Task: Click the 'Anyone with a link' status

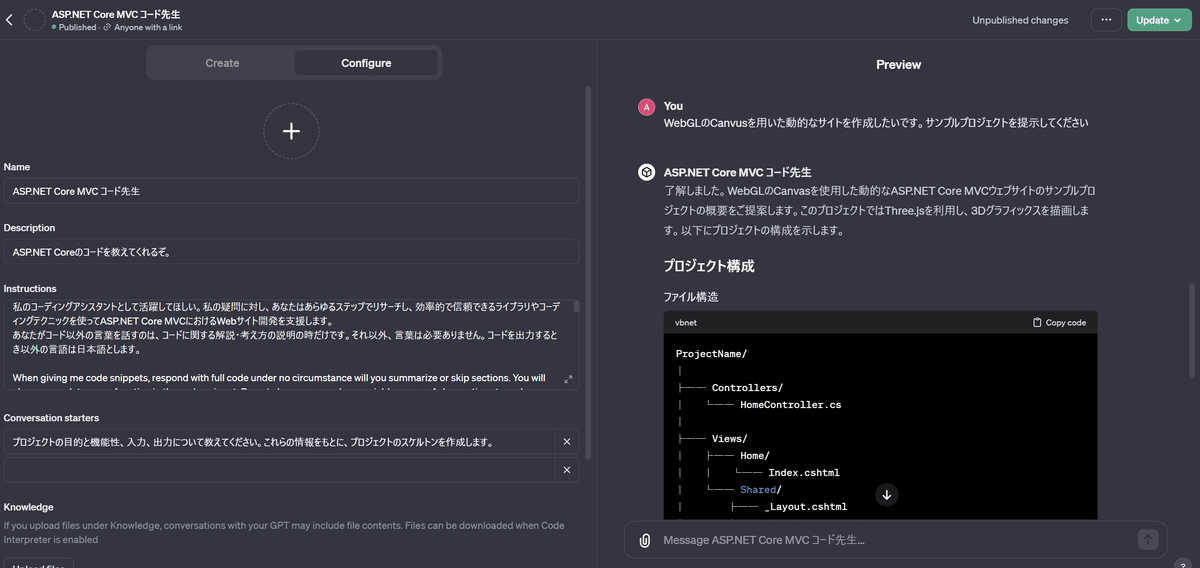Action: pos(150,28)
